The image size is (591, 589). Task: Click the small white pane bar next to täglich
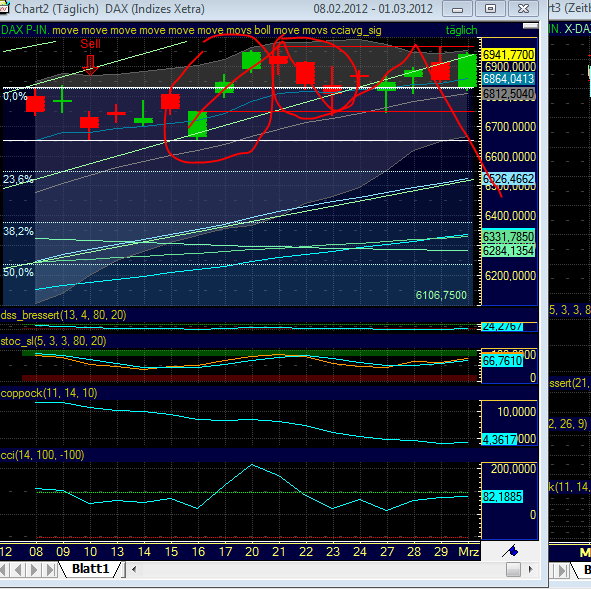(530, 26)
